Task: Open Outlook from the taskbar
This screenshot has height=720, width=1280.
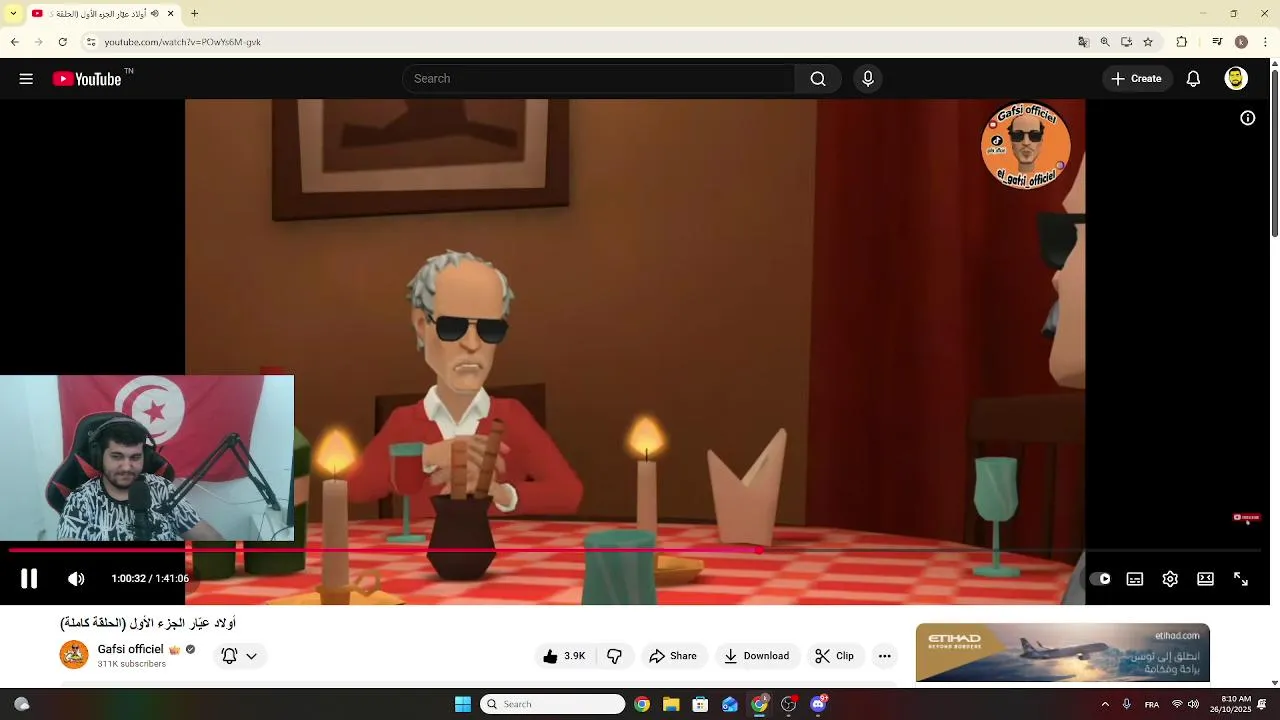Action: 730,704
